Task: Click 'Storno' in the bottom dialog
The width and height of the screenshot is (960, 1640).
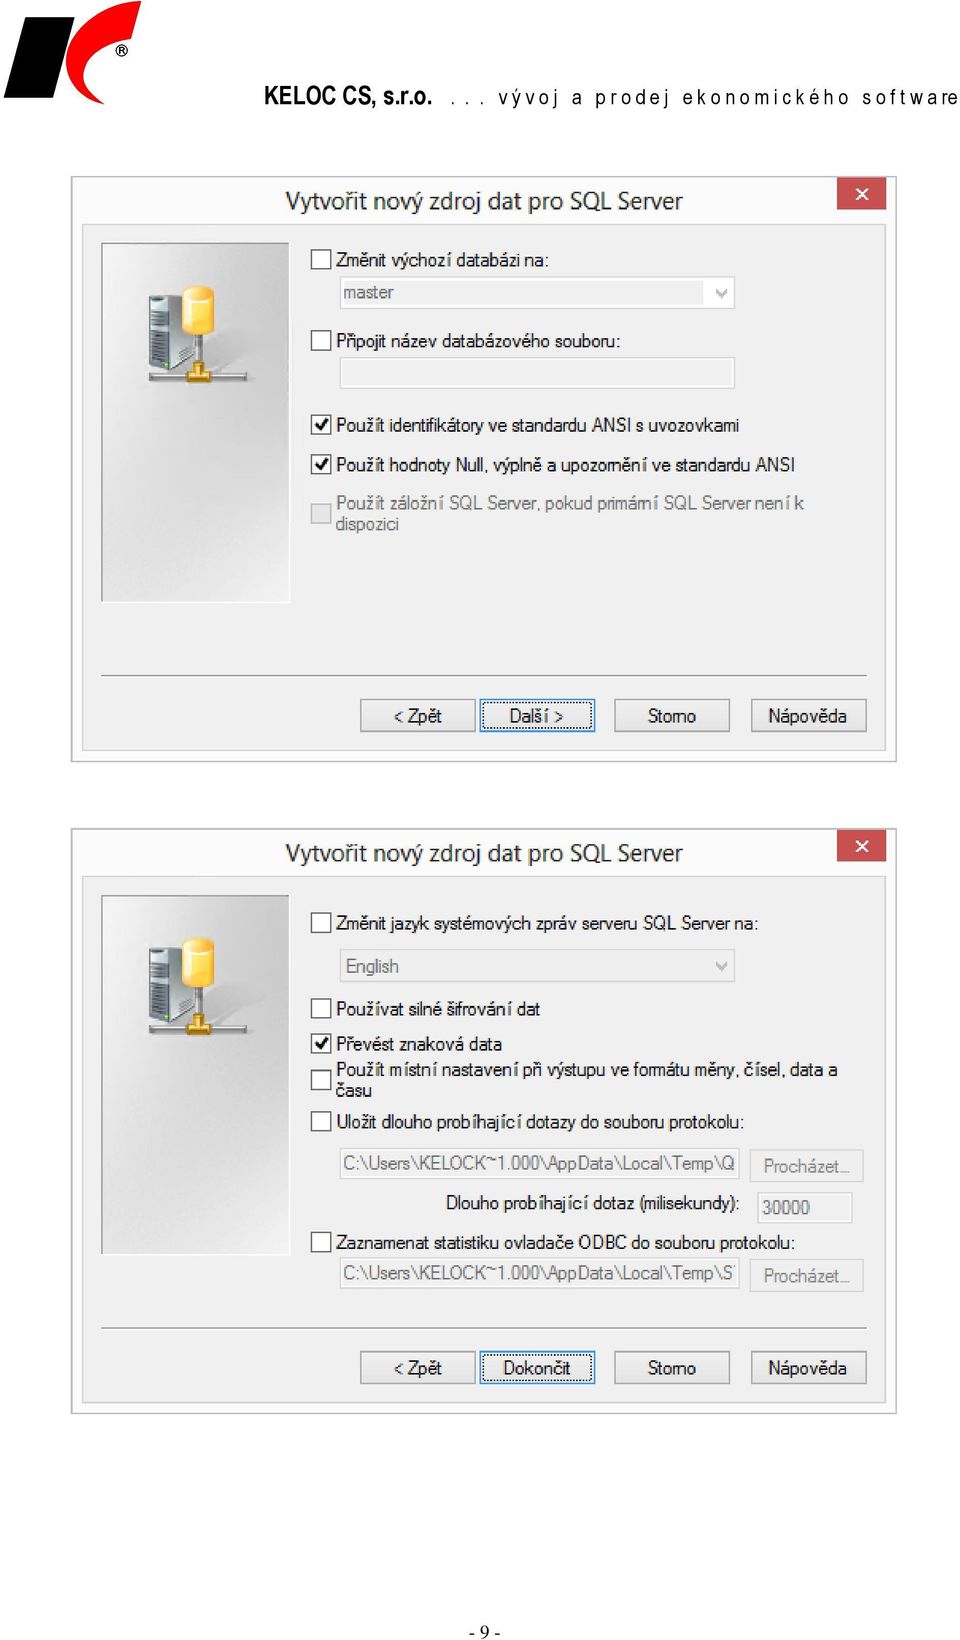Action: (672, 1368)
